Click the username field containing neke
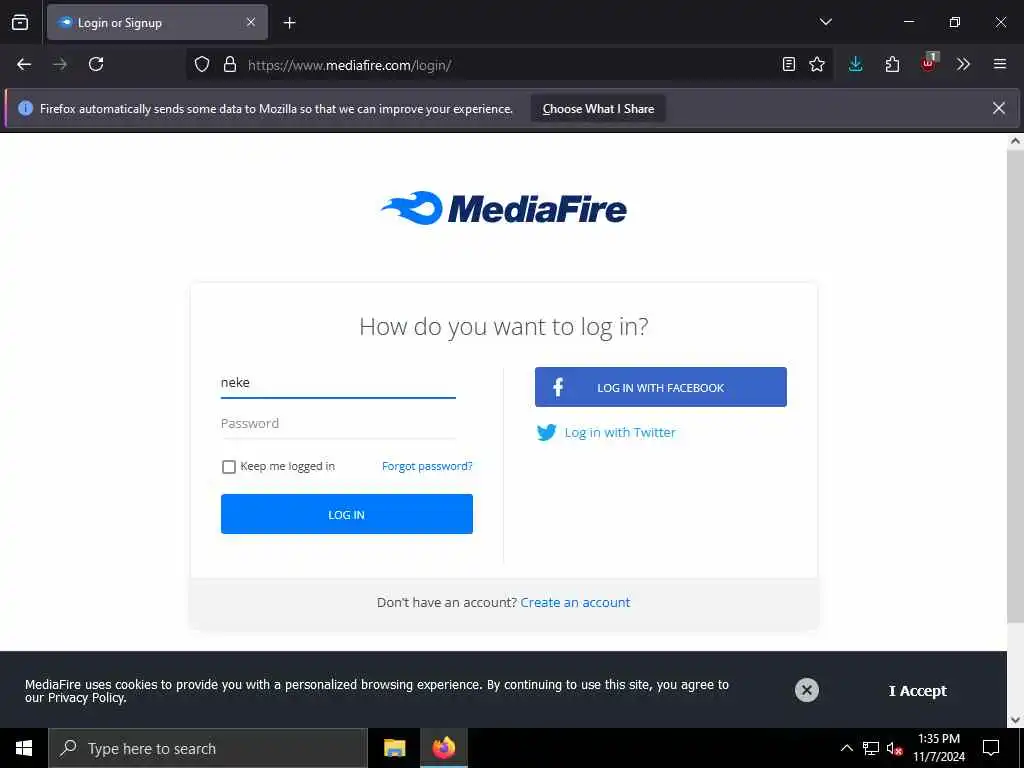 point(338,383)
